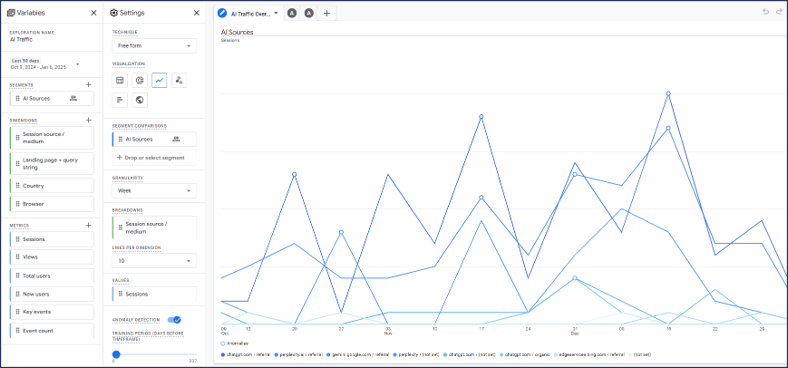Open the Technique dropdown showing Free form
This screenshot has height=368, width=788.
[154, 46]
